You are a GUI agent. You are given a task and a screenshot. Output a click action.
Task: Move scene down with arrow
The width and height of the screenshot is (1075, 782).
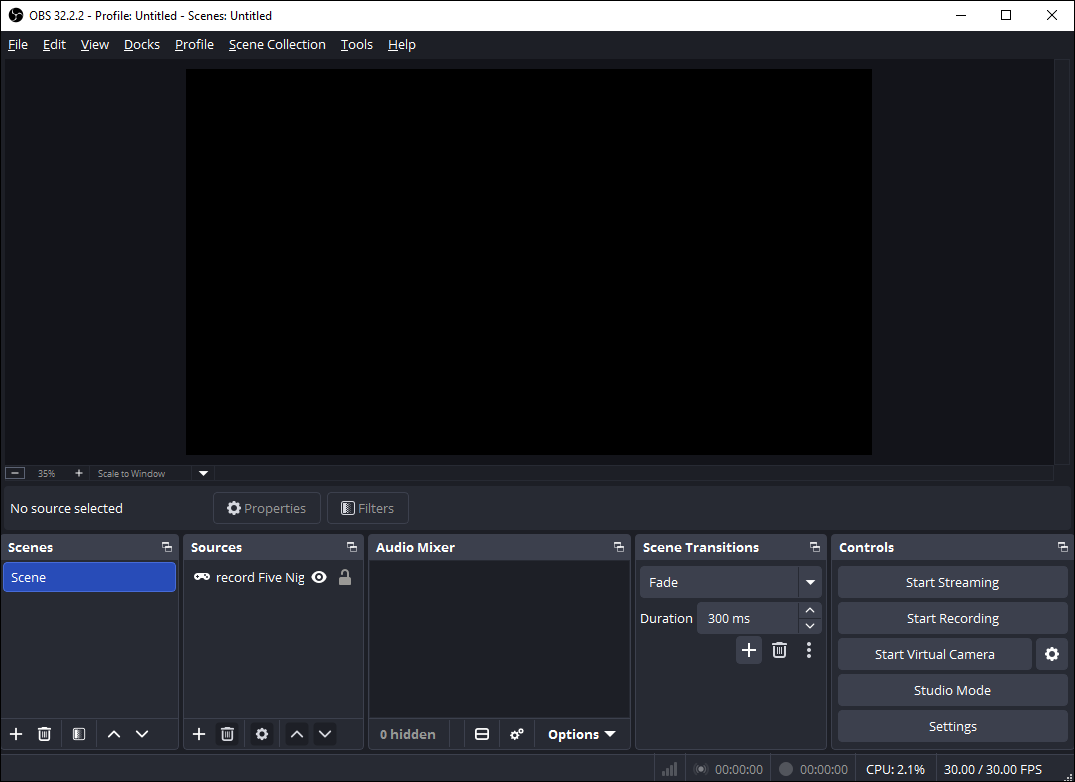click(x=142, y=734)
